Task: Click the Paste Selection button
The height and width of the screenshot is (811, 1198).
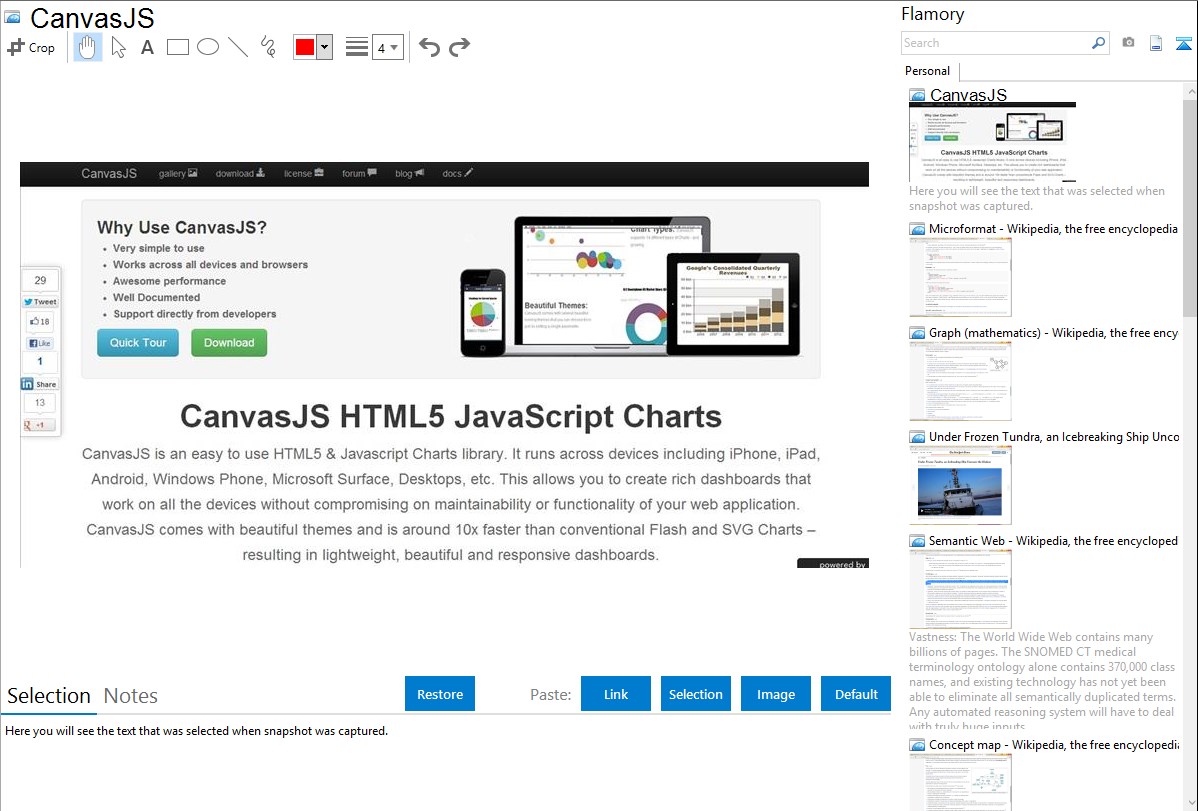Action: [x=695, y=694]
